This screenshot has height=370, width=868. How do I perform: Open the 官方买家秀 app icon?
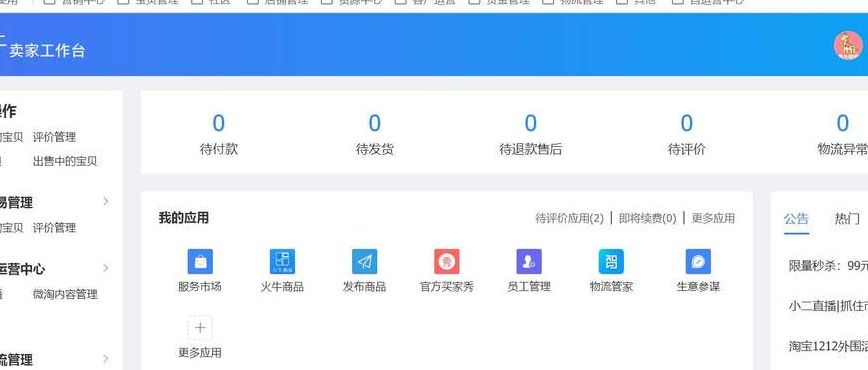[x=447, y=261]
